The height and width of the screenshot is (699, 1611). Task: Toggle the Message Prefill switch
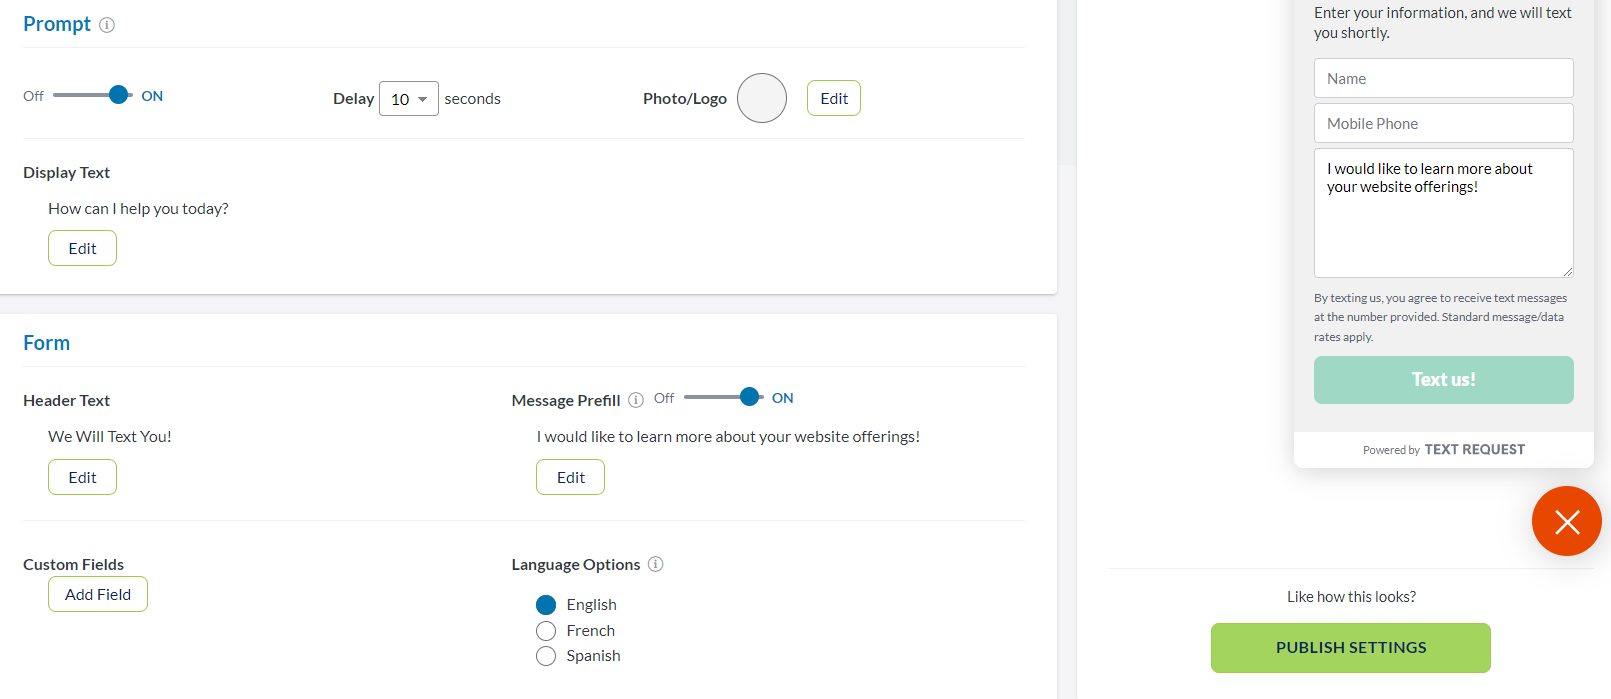pos(724,397)
